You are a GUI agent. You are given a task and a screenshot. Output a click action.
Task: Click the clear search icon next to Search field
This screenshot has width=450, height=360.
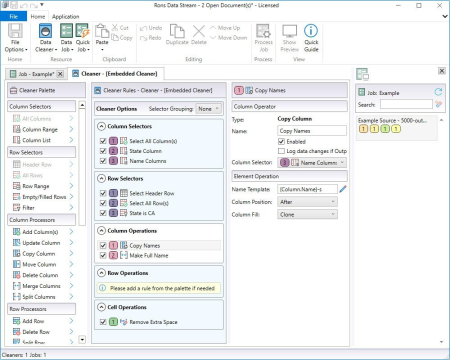(439, 104)
